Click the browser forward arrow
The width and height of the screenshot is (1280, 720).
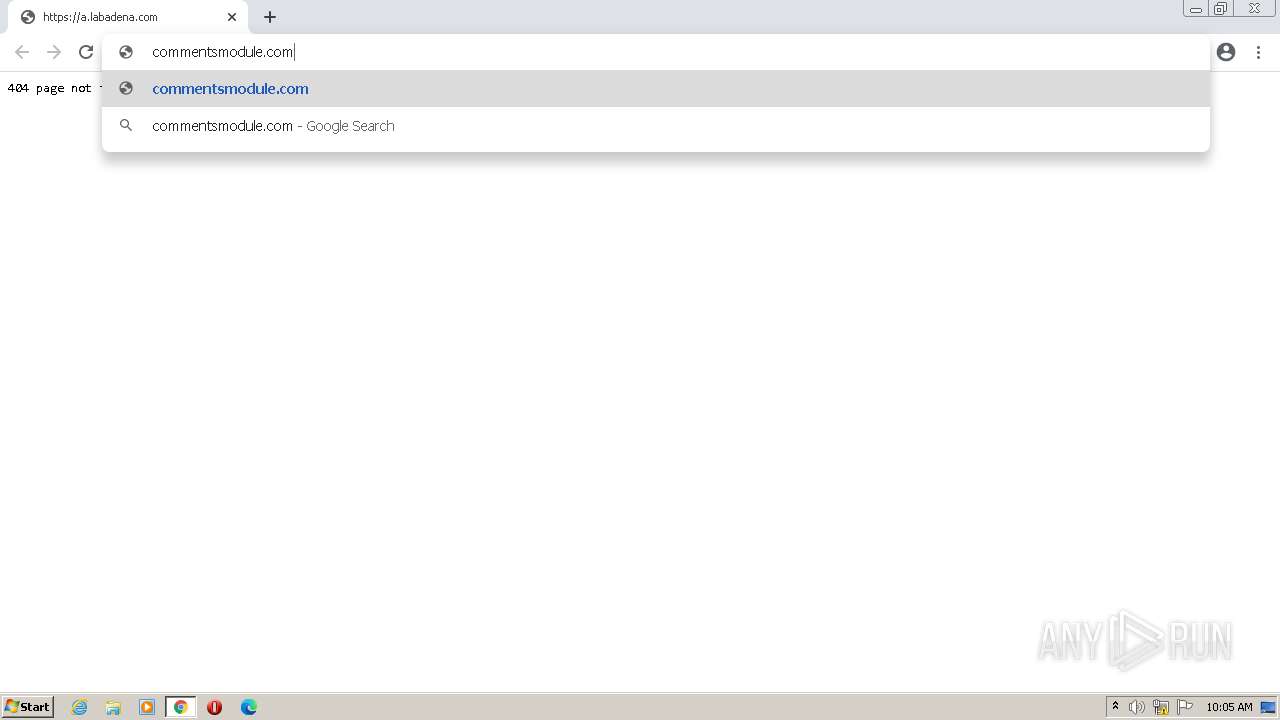[x=54, y=52]
